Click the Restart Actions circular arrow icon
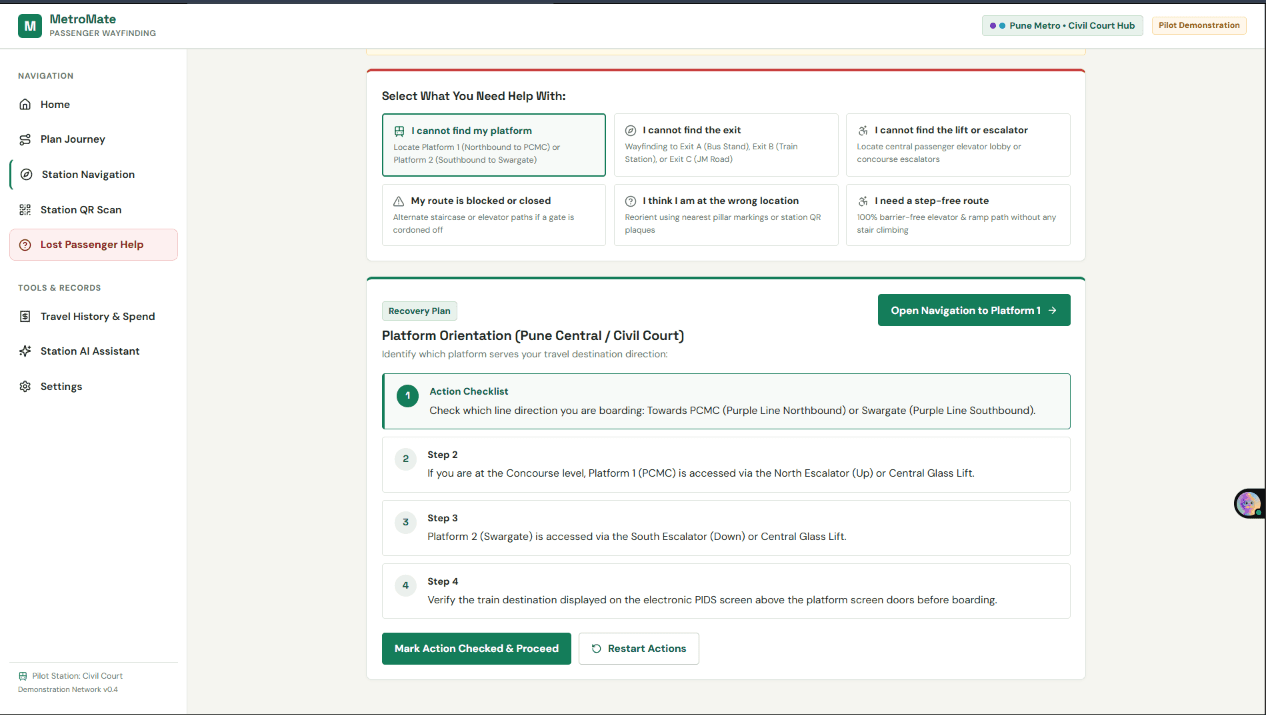Viewport: 1266px width, 715px height. coord(597,648)
